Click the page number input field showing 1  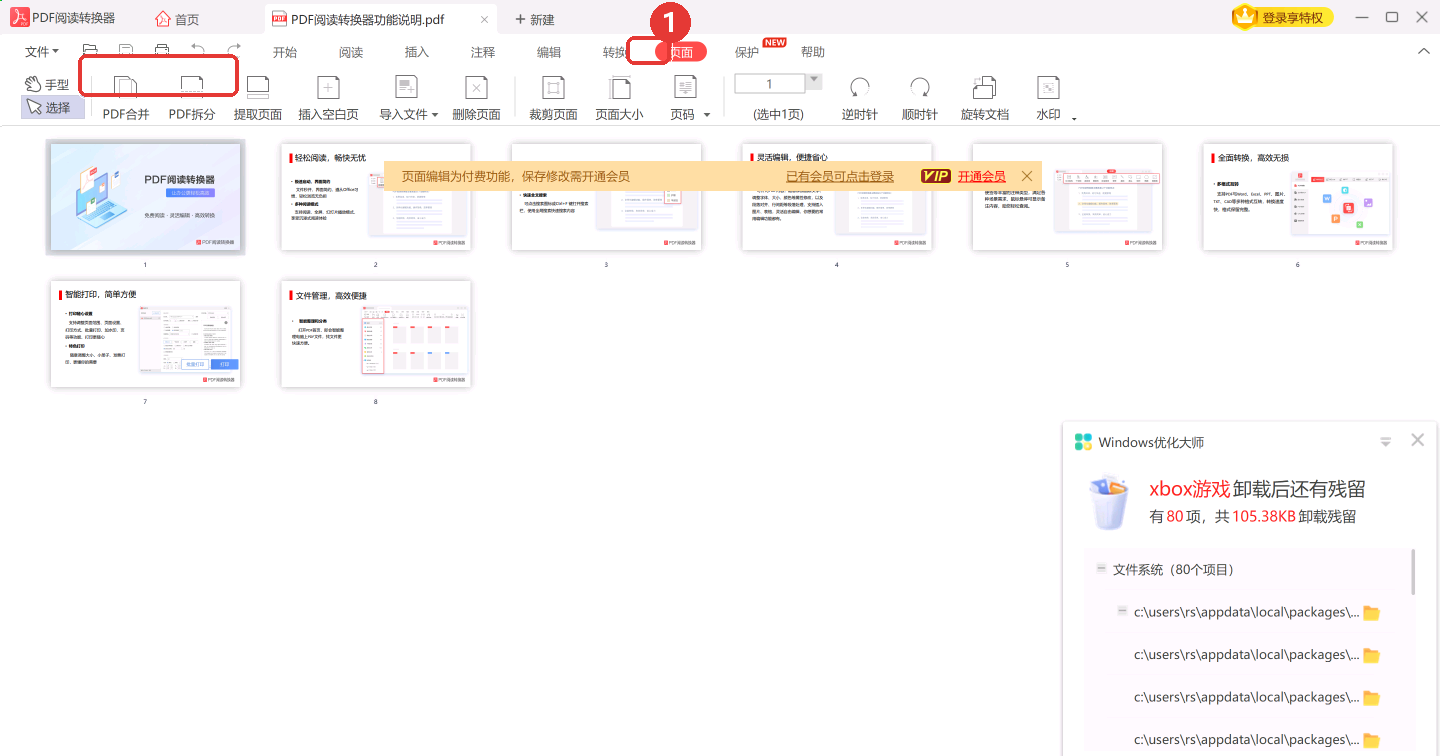pyautogui.click(x=769, y=84)
